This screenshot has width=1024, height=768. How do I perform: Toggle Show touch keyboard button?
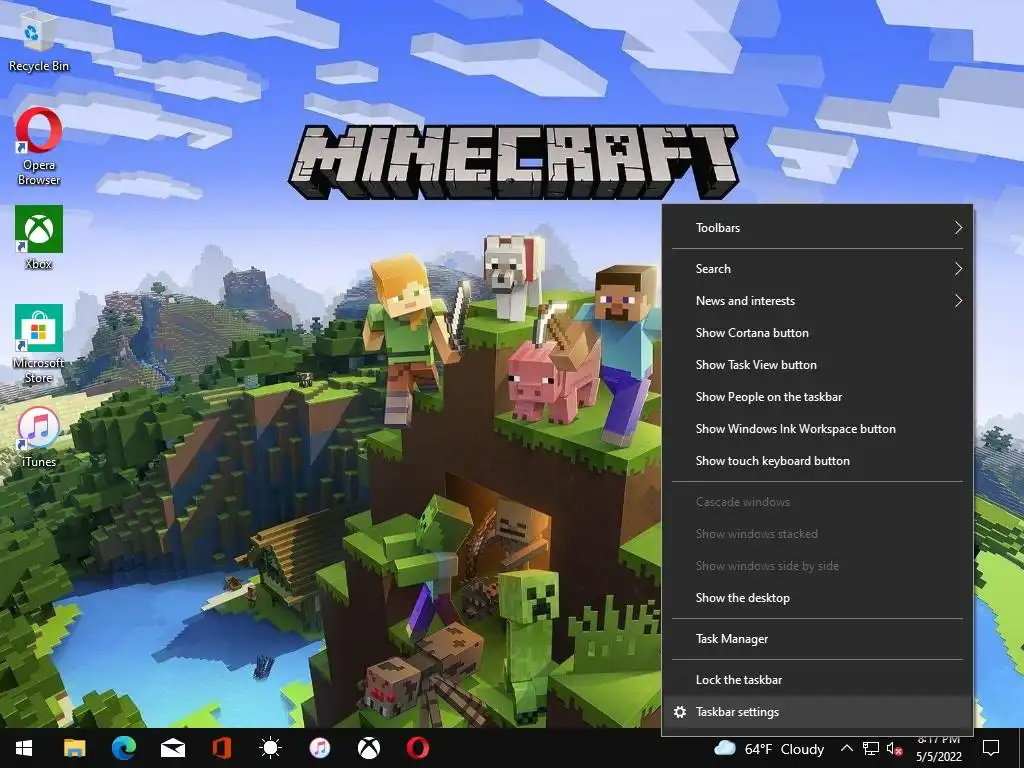click(818, 460)
